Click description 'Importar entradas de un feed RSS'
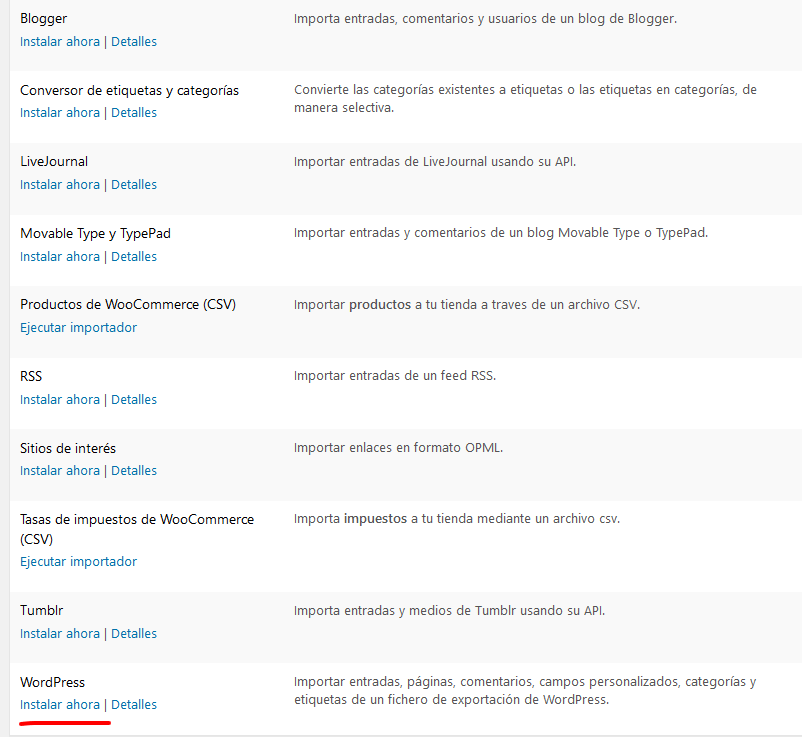The image size is (802, 737). (395, 376)
